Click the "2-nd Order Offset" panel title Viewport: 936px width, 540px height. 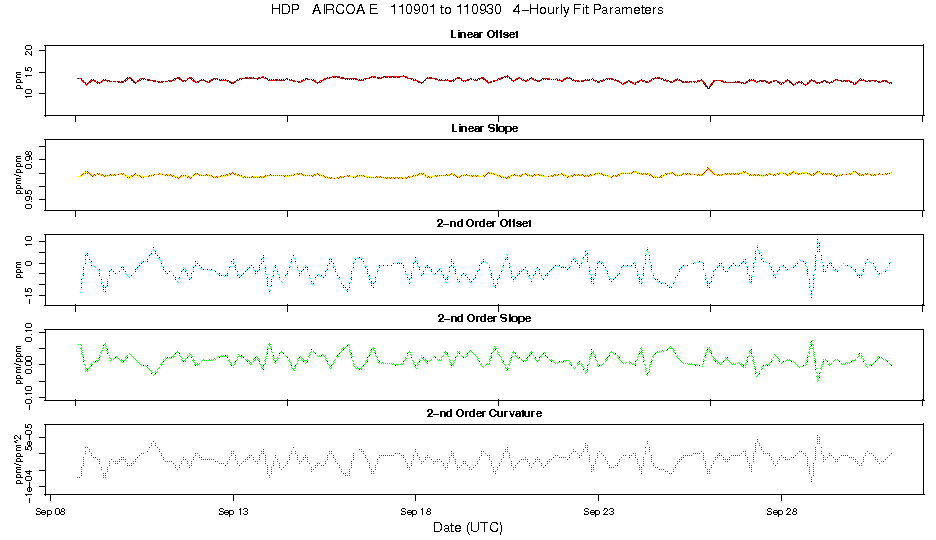(485, 223)
